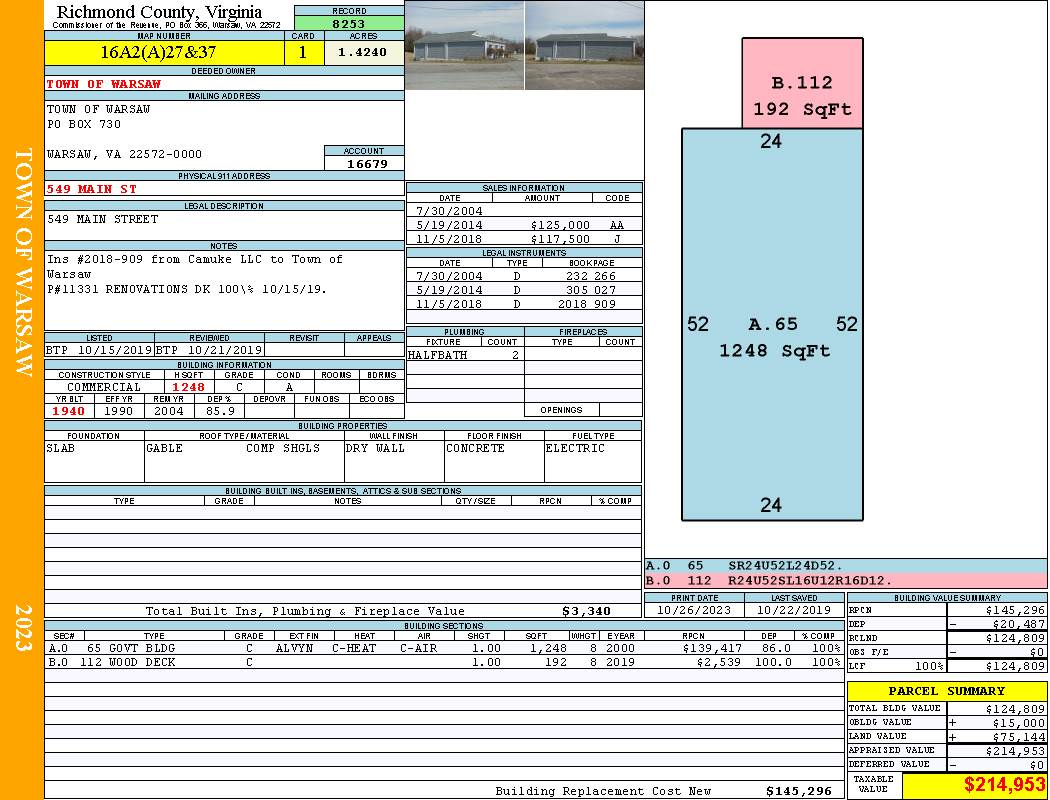This screenshot has width=1050, height=800.
Task: Click RPCN summary value $145,296
Action: click(1015, 611)
